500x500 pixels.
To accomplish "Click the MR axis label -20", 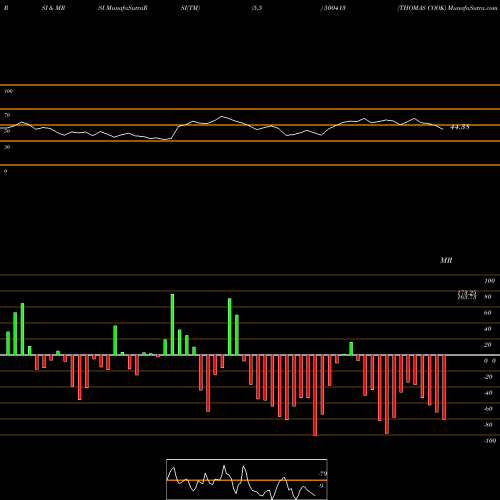I will click(488, 377).
